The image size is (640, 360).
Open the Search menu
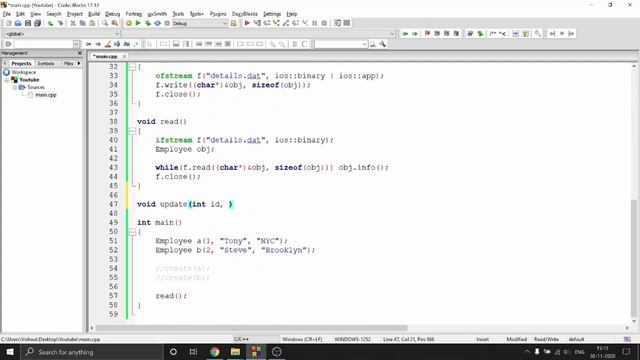tap(53, 14)
